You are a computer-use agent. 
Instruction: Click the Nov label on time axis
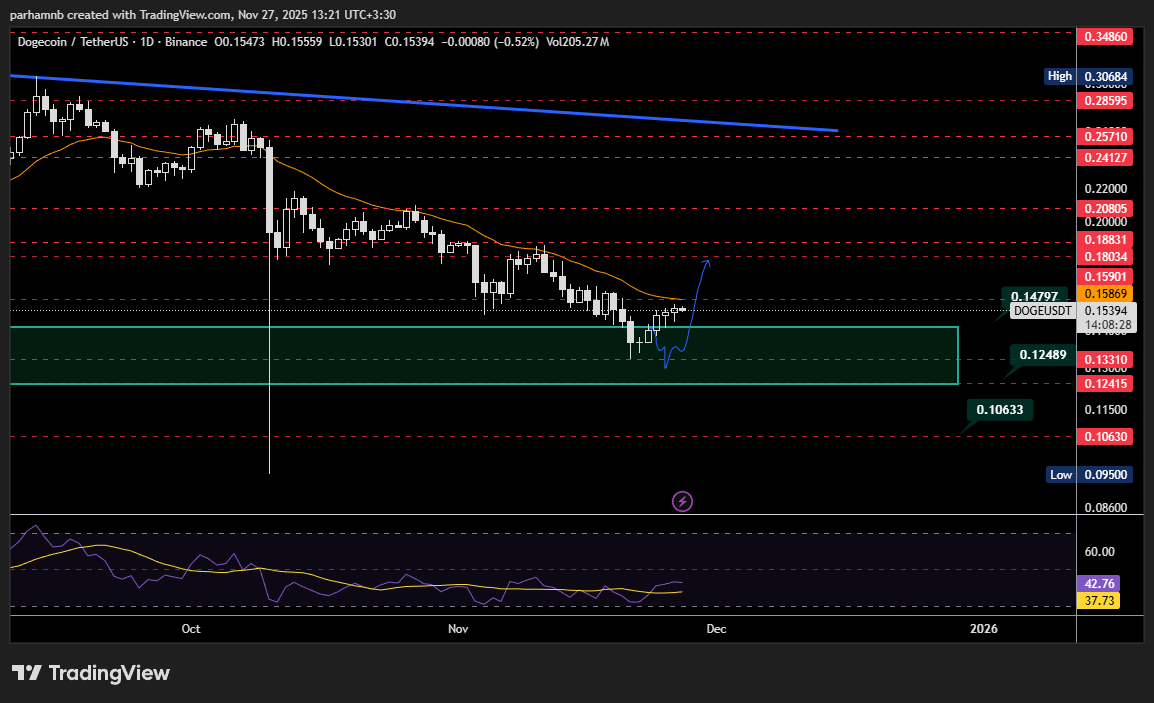458,629
